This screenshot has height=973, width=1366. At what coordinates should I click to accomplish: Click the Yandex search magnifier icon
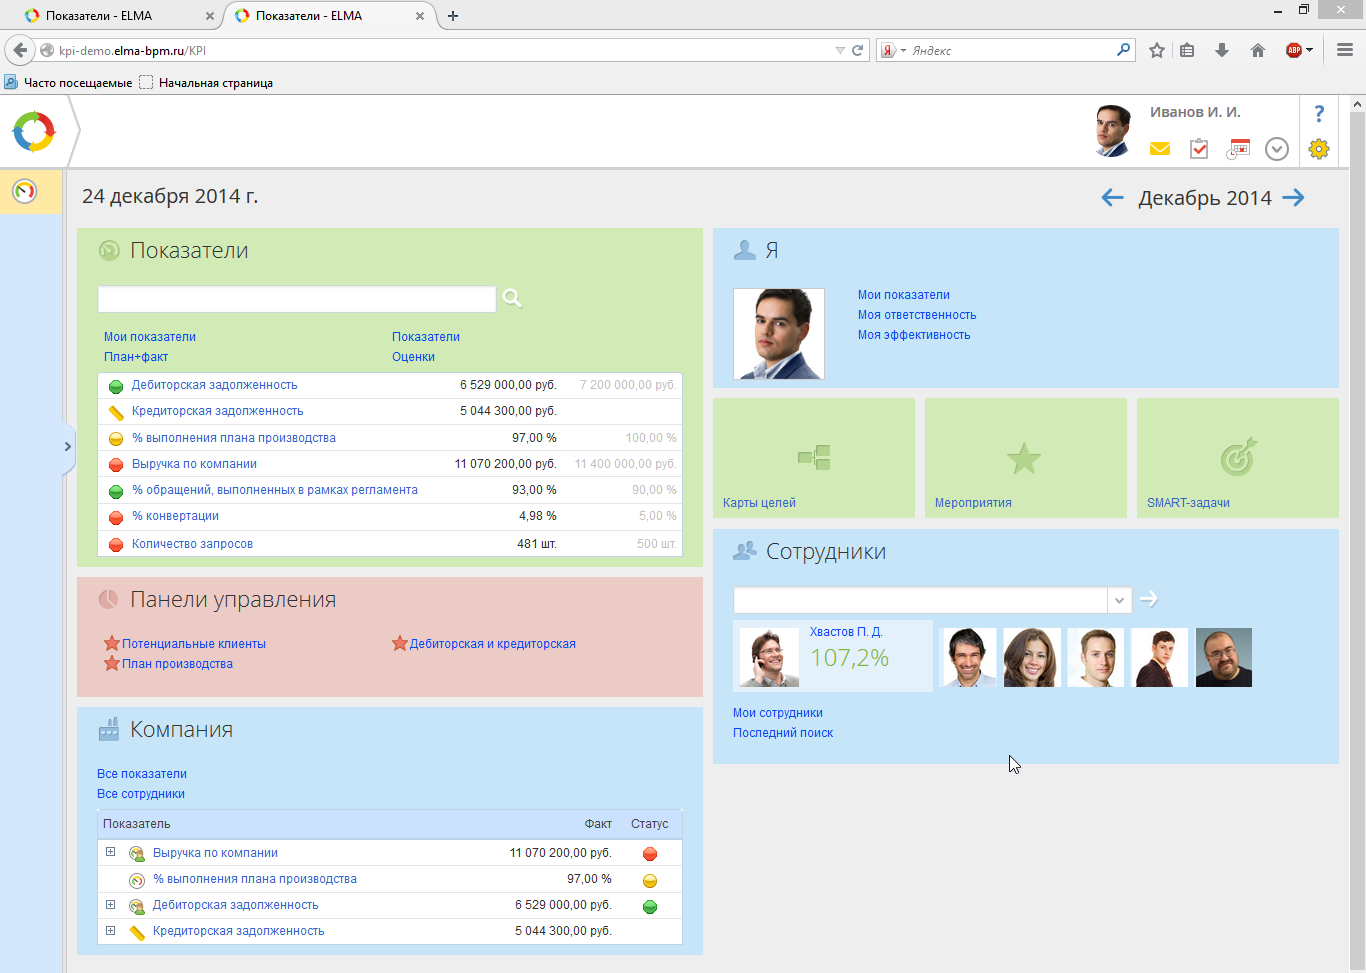click(x=1124, y=49)
